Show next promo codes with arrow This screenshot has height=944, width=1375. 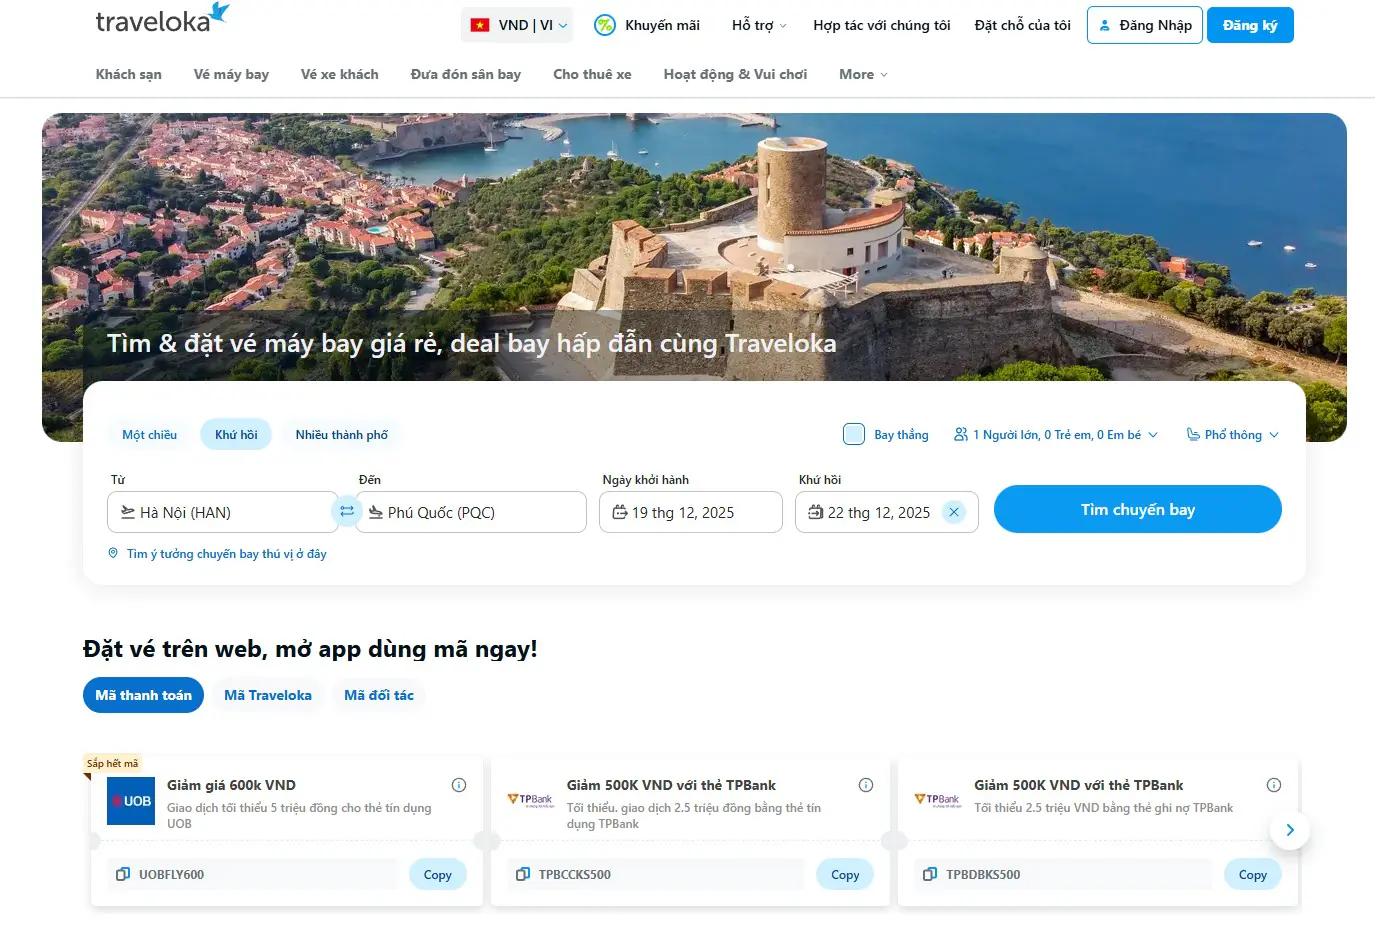pos(1289,830)
